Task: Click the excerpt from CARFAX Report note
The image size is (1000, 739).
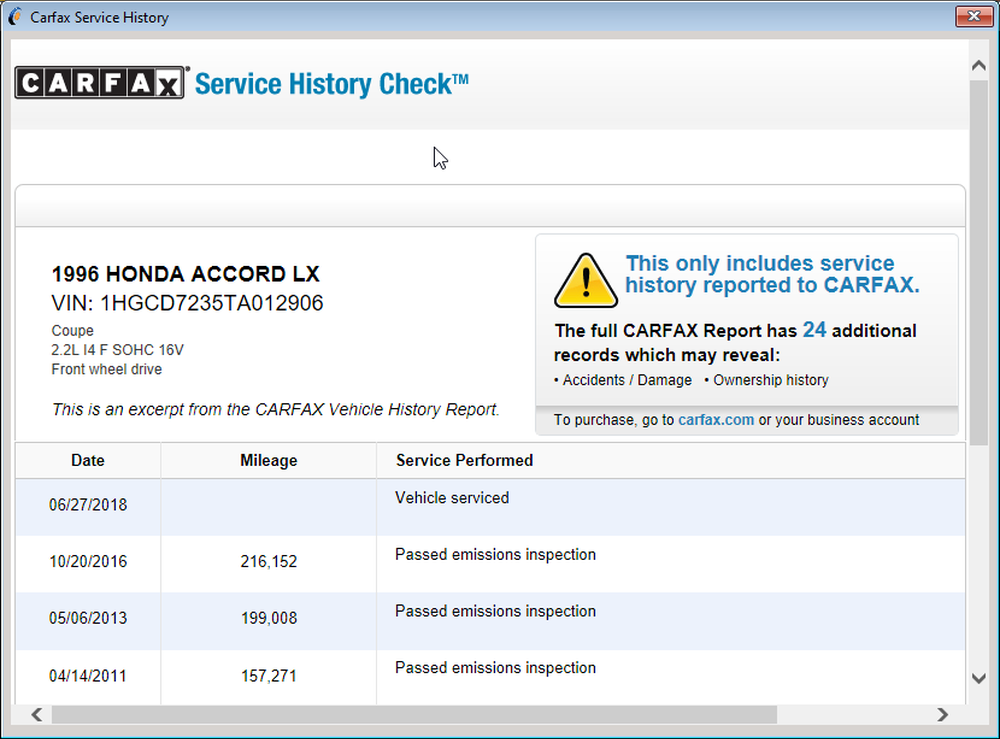Action: [276, 409]
